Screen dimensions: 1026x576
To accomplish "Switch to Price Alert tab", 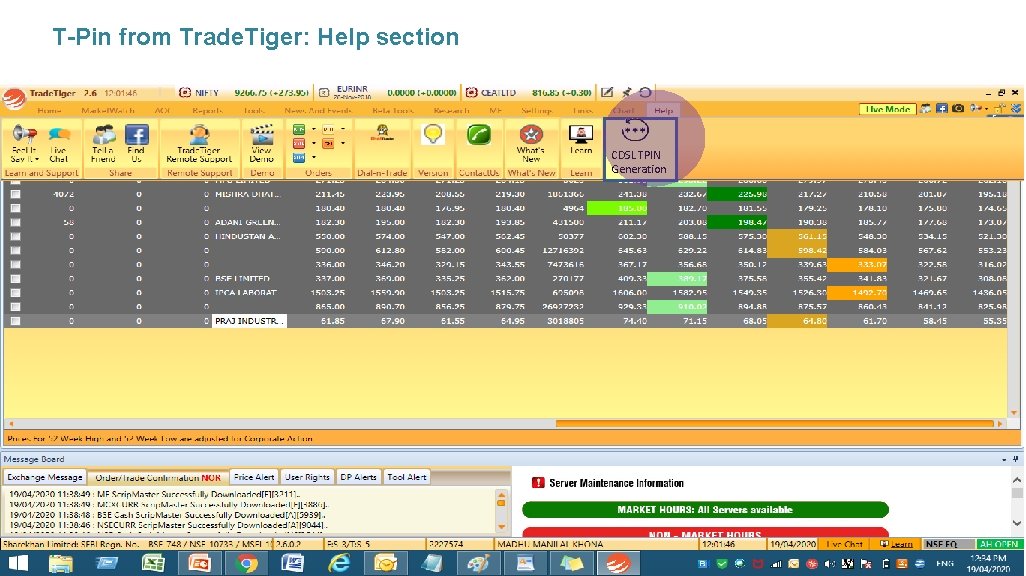I will (254, 477).
